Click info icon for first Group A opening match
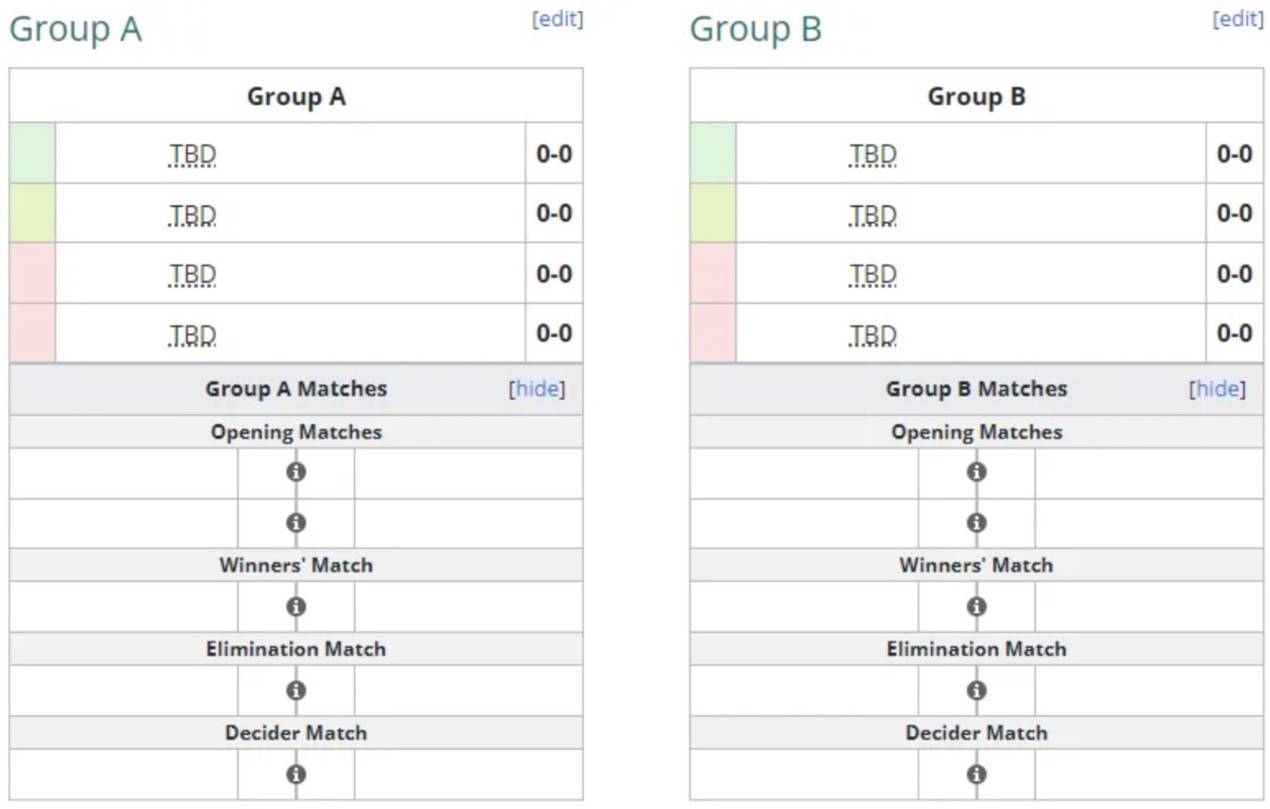 (x=296, y=472)
